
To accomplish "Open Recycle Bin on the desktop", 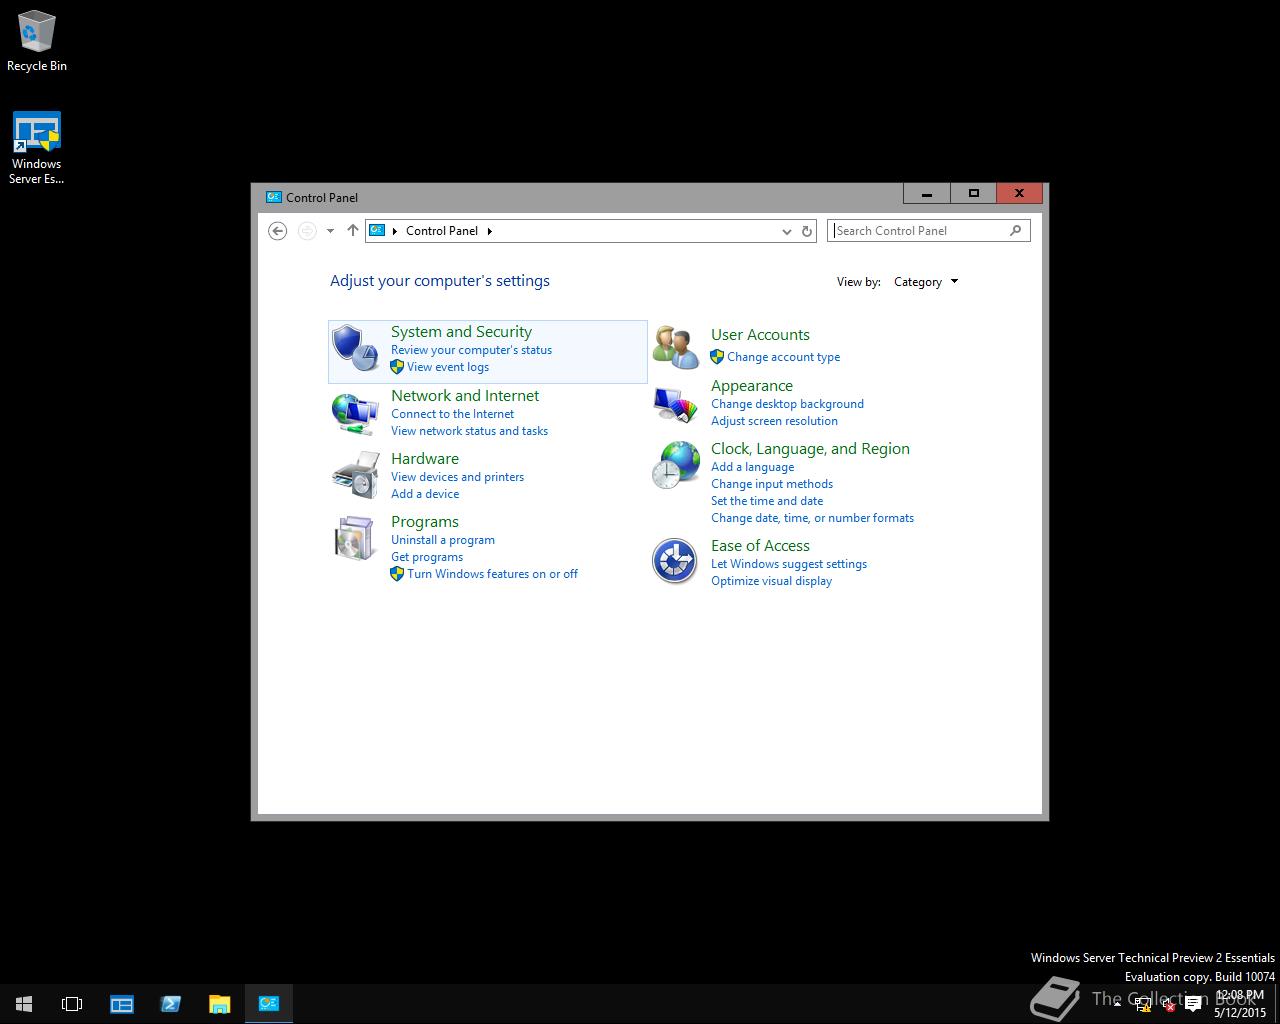I will 37,41.
